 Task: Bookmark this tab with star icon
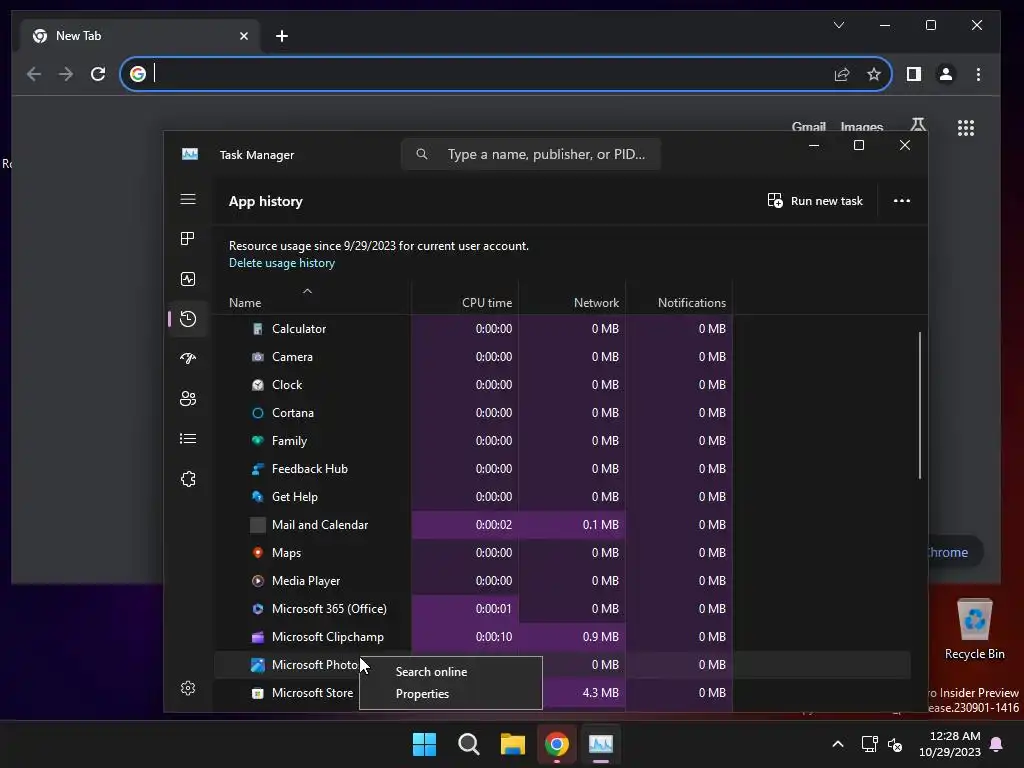pos(874,74)
